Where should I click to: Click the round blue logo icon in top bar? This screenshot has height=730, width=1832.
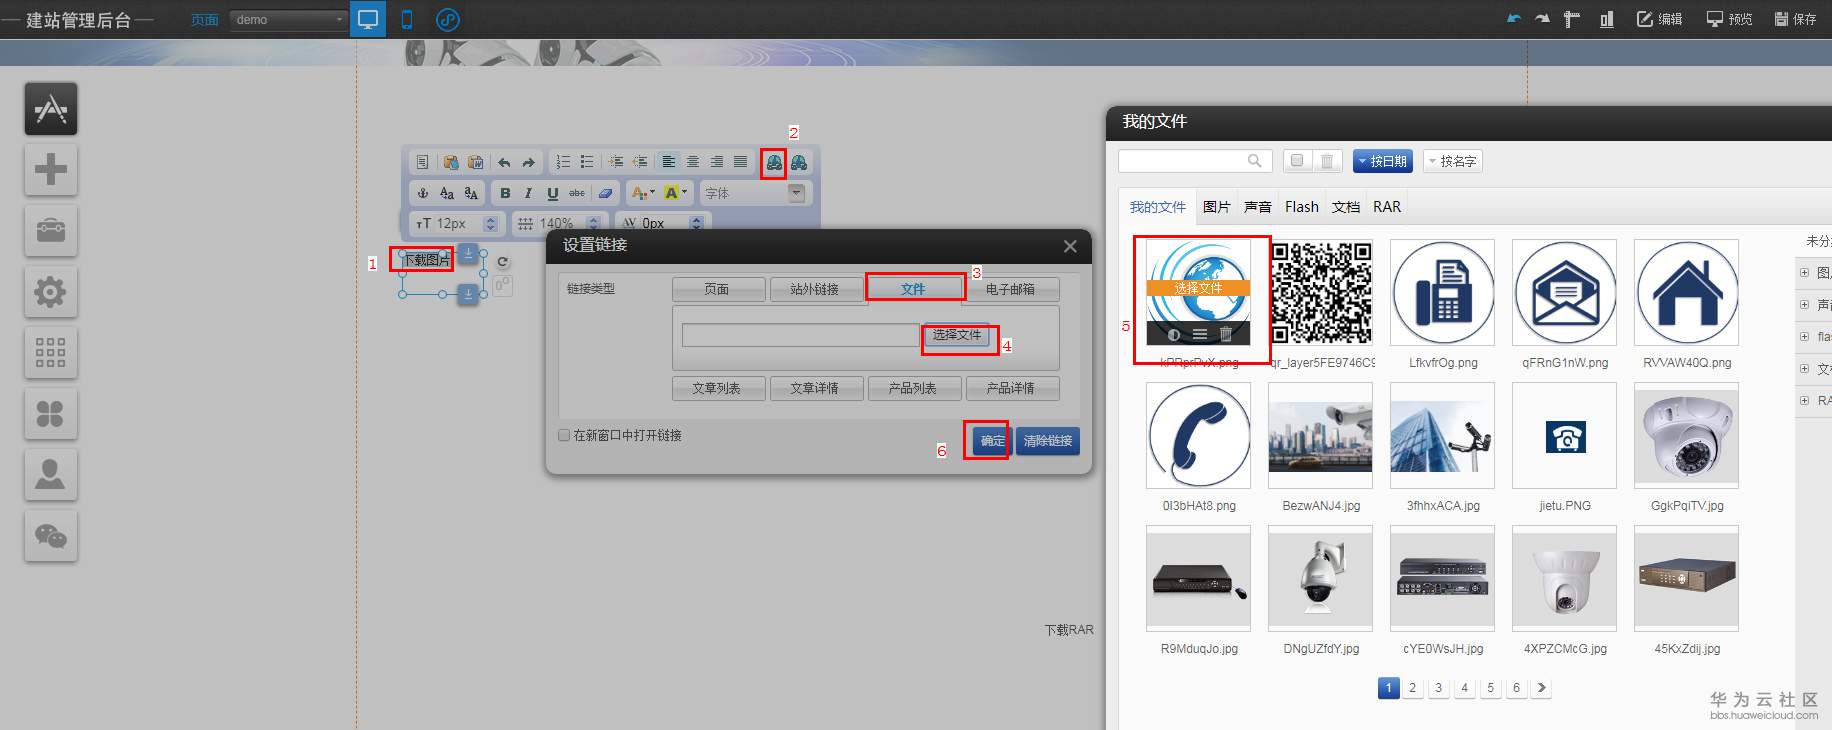point(448,19)
